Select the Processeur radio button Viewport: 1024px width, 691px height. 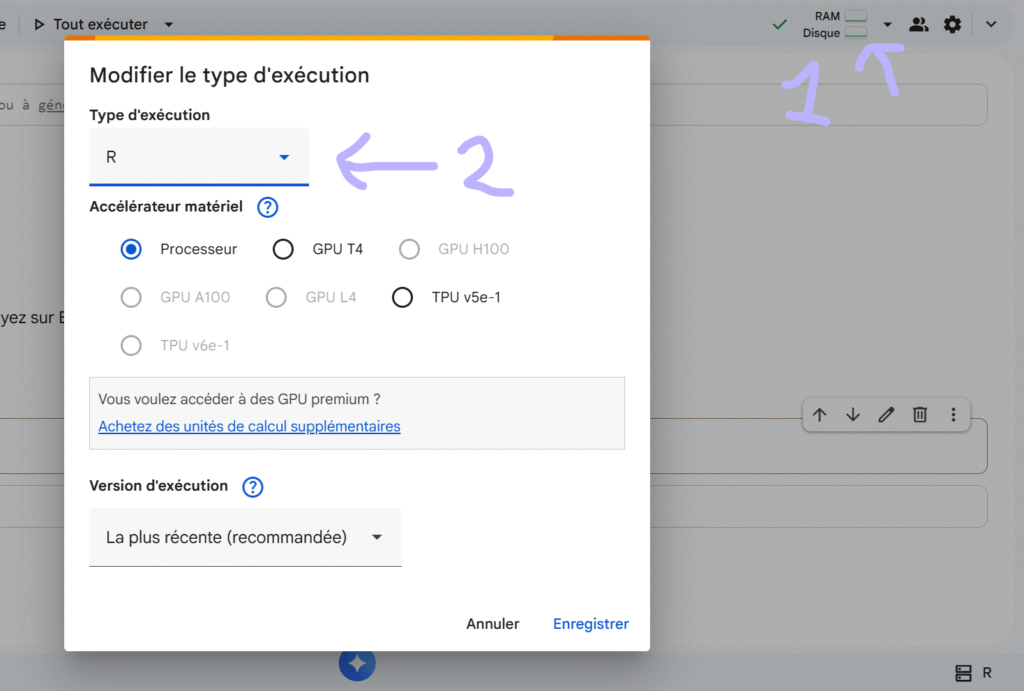tap(131, 249)
